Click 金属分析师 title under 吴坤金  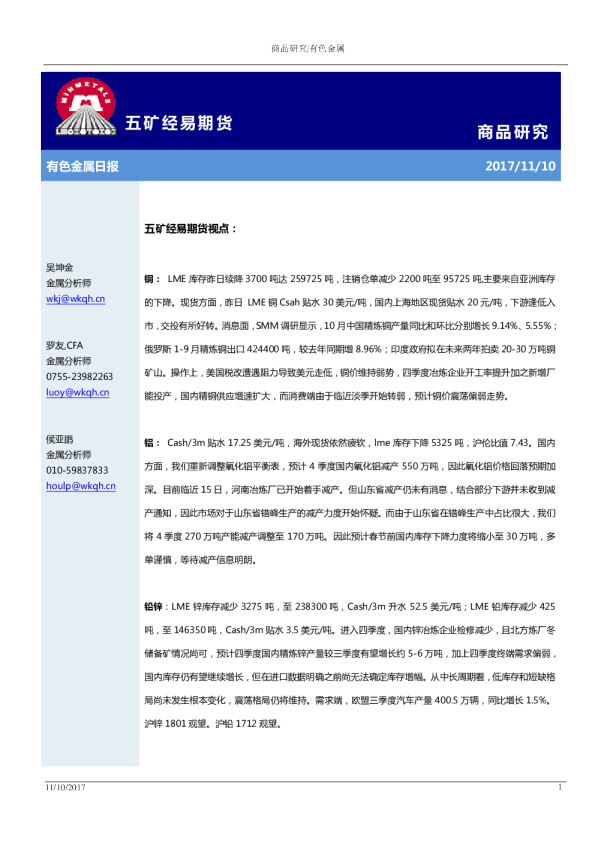[x=68, y=283]
